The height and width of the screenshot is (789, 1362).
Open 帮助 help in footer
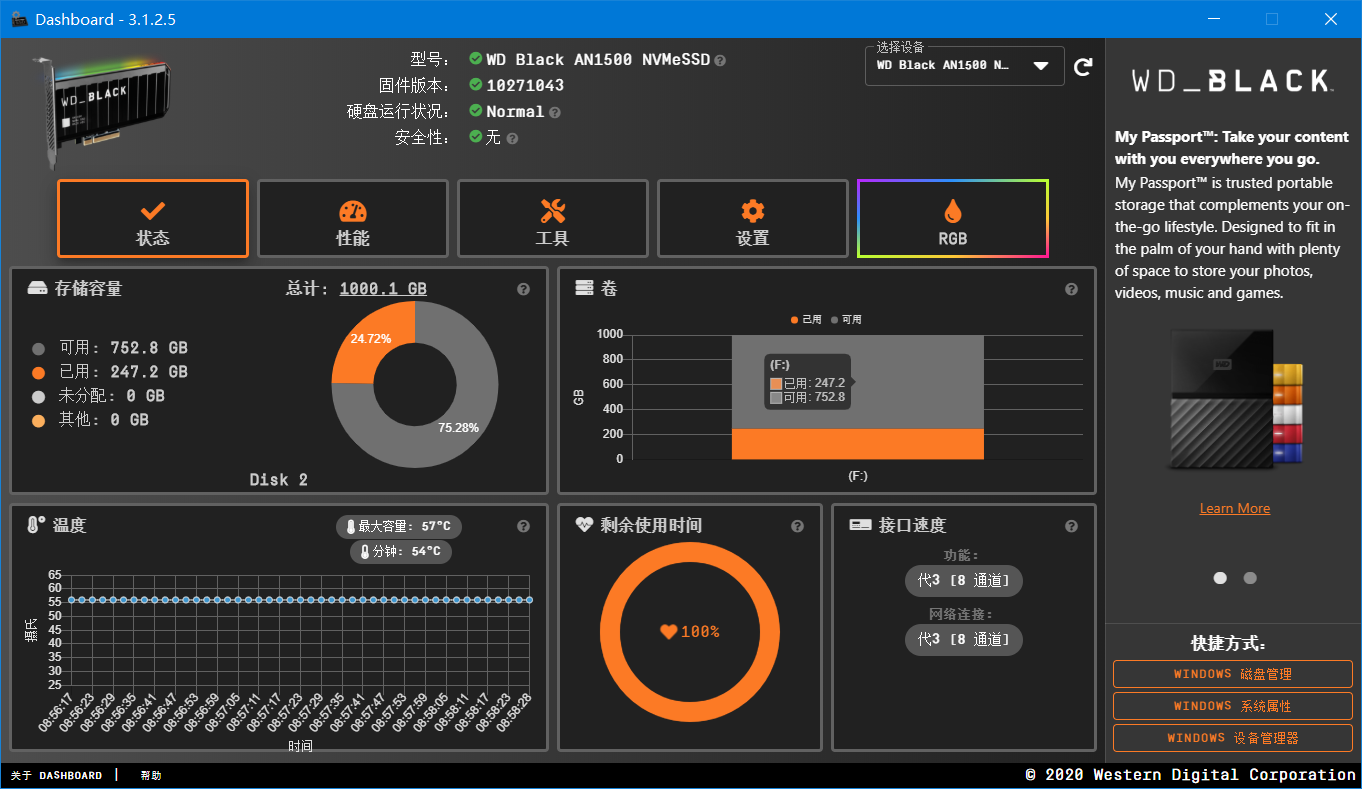[151, 776]
